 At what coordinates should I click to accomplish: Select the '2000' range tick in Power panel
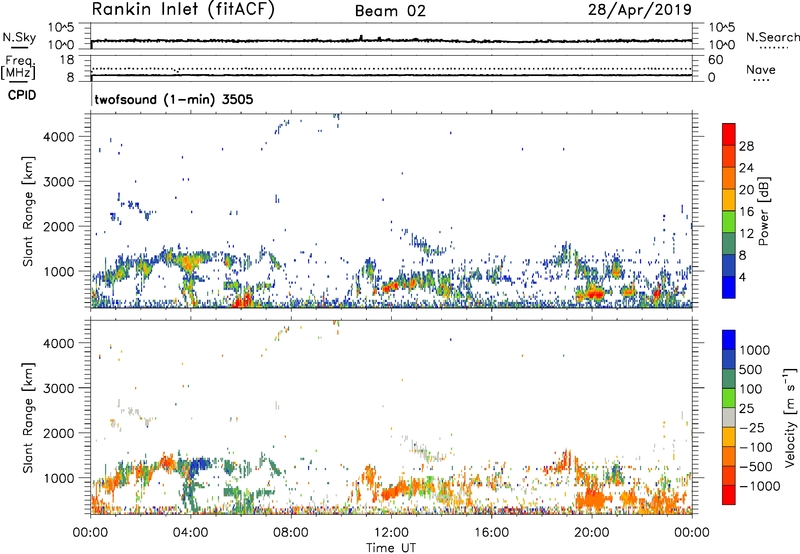59,226
